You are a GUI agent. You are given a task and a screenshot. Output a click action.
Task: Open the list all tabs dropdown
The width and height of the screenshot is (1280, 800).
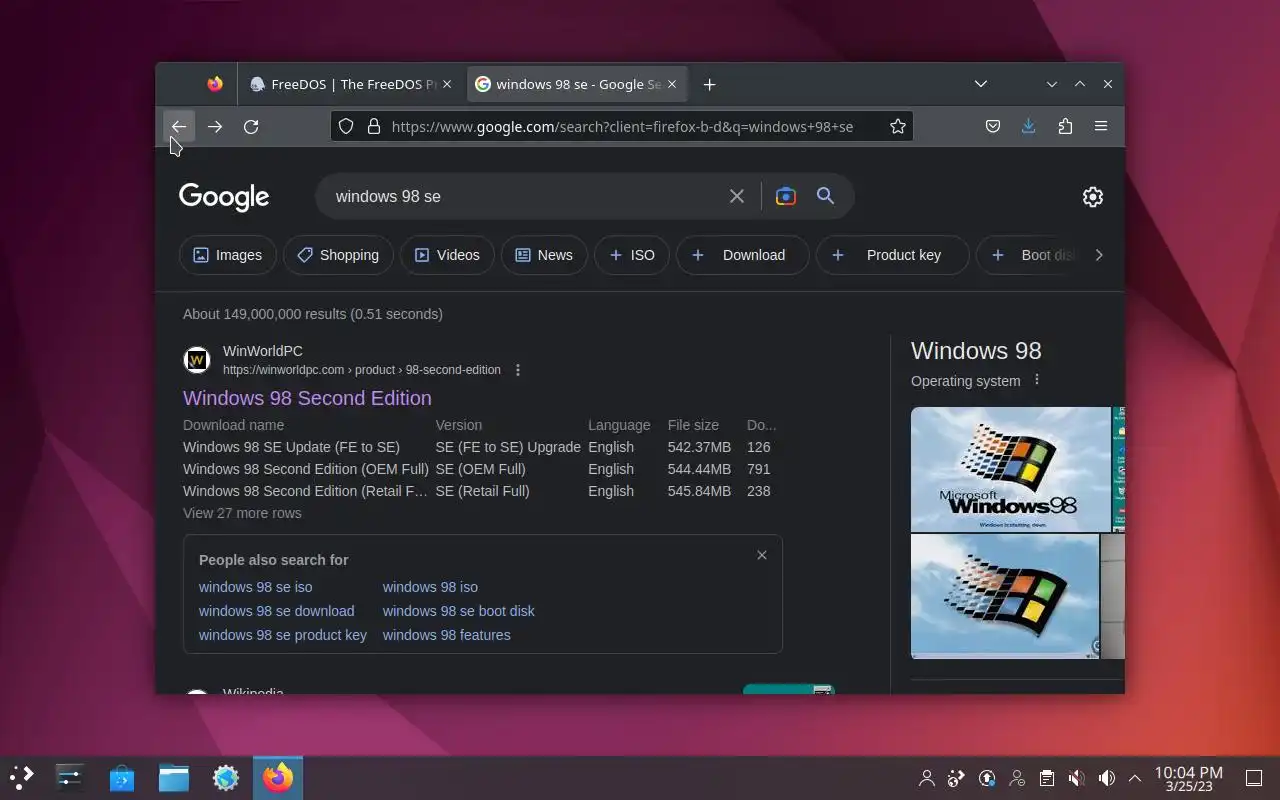pyautogui.click(x=981, y=84)
